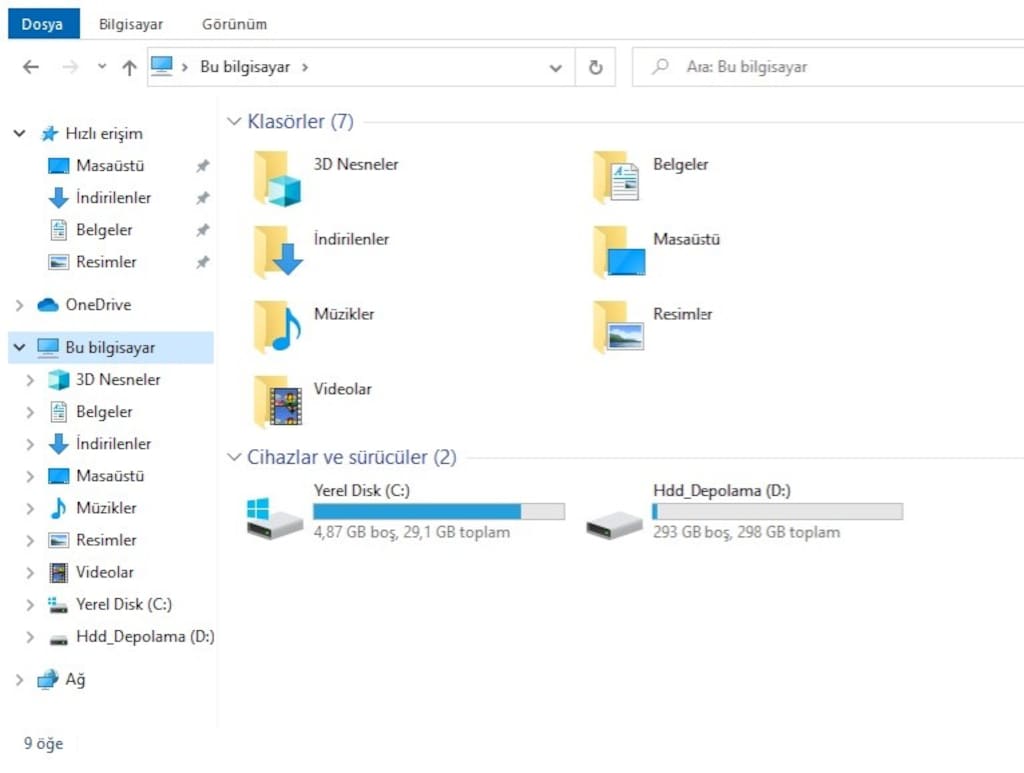The width and height of the screenshot is (1024, 773).
Task: Open the Dosya ribbon tab
Action: click(x=43, y=24)
